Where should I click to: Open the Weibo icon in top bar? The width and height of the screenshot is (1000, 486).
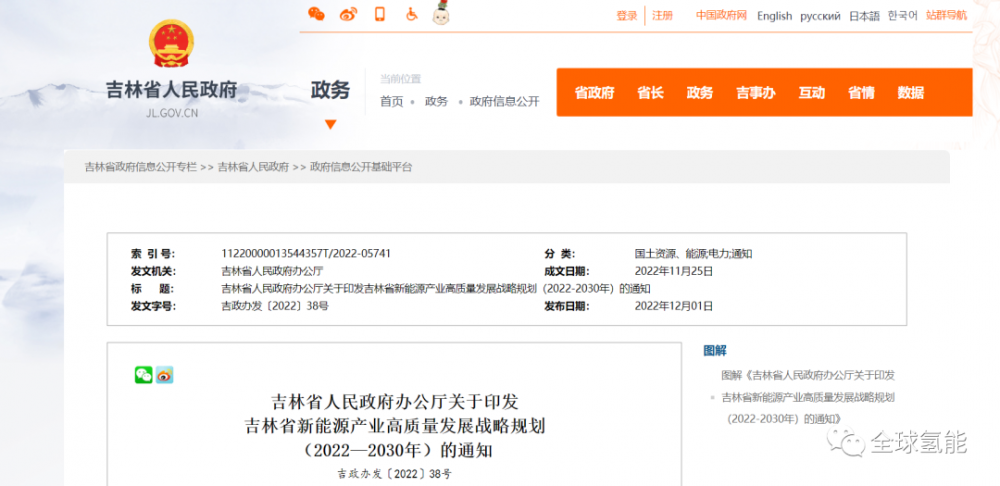click(x=348, y=14)
